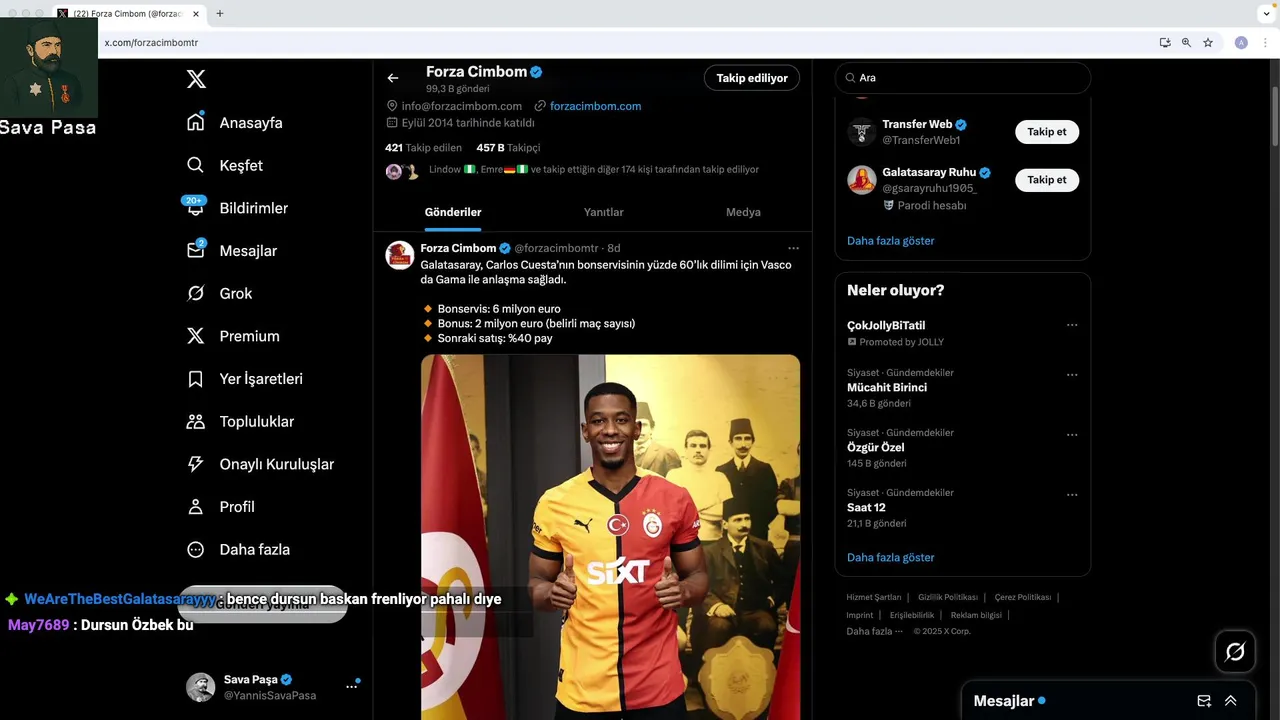Open the Galatasaray Ruhu profile name
Viewport: 1280px width, 720px height.
(929, 172)
